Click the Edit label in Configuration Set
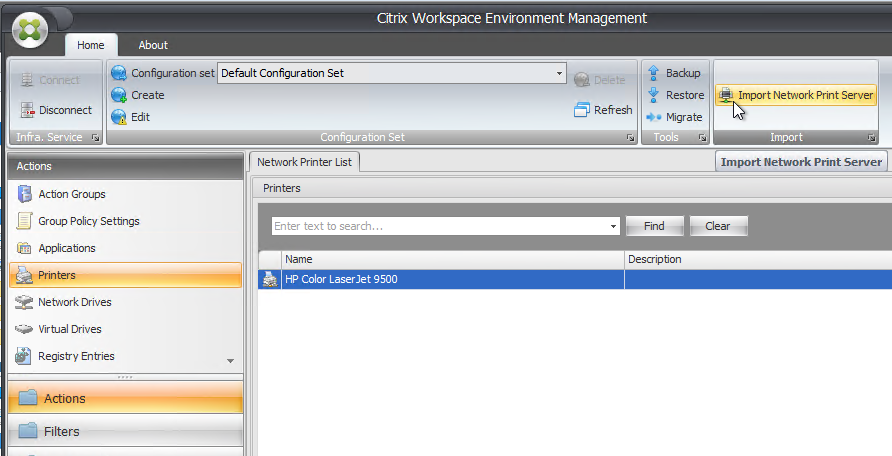 (x=141, y=117)
